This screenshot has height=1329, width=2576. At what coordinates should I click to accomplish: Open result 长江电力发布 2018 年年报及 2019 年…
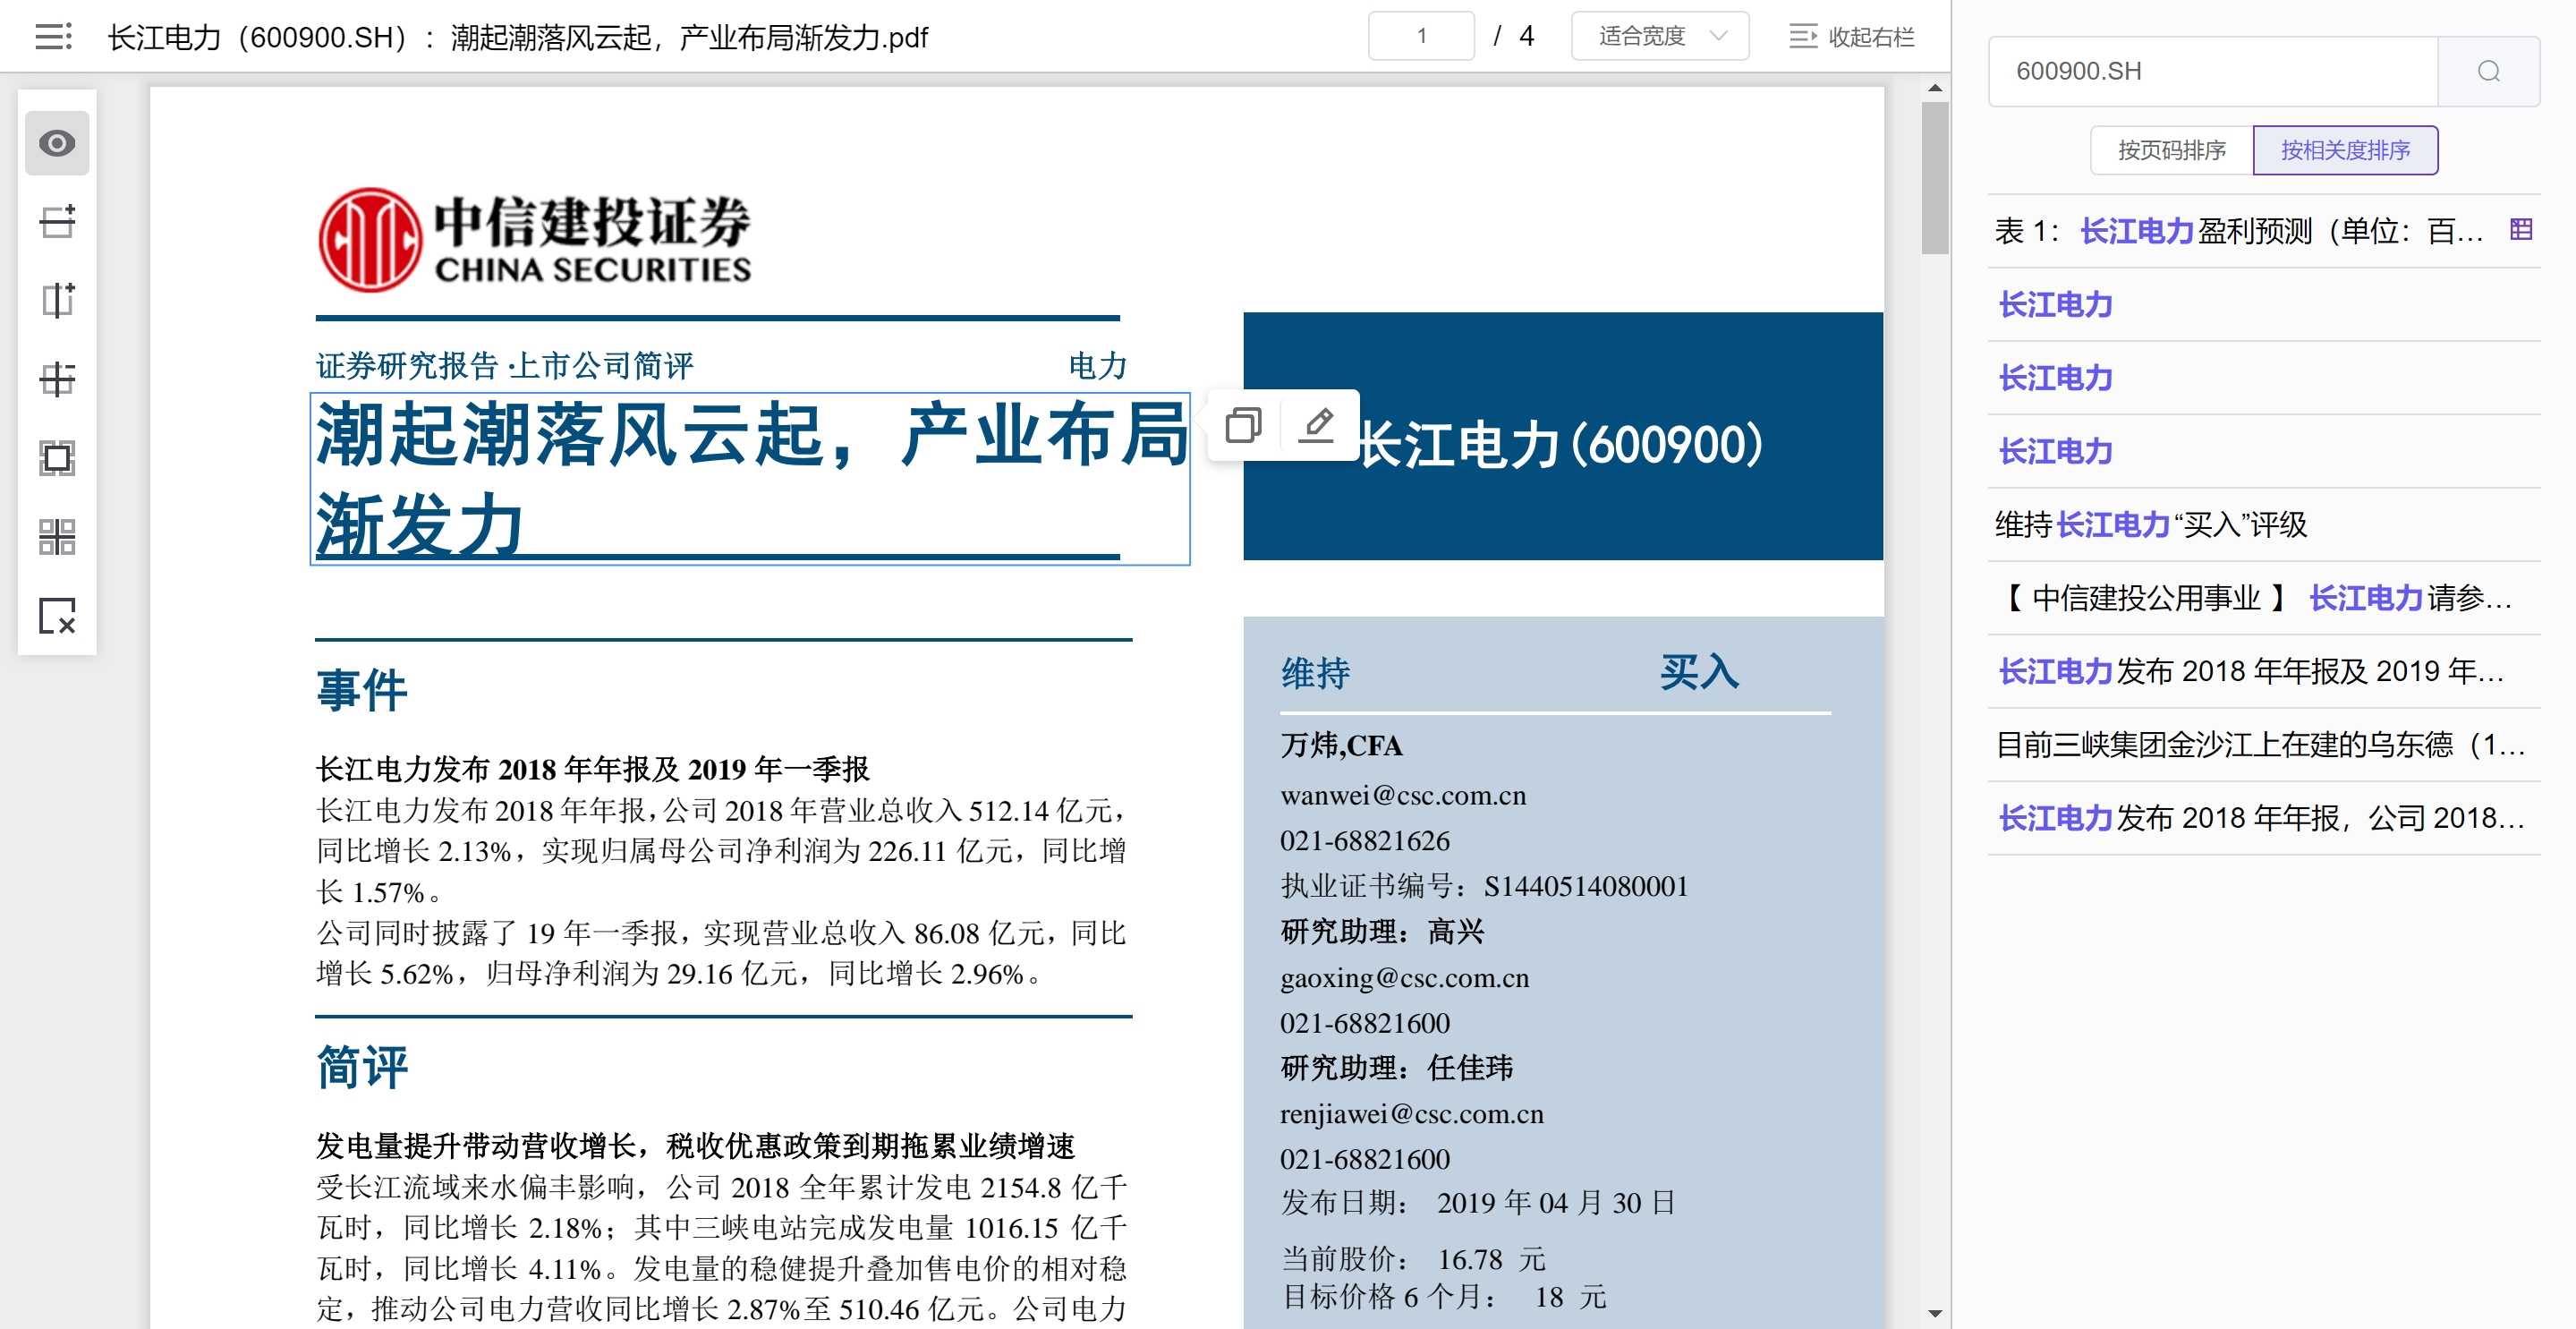click(2264, 671)
